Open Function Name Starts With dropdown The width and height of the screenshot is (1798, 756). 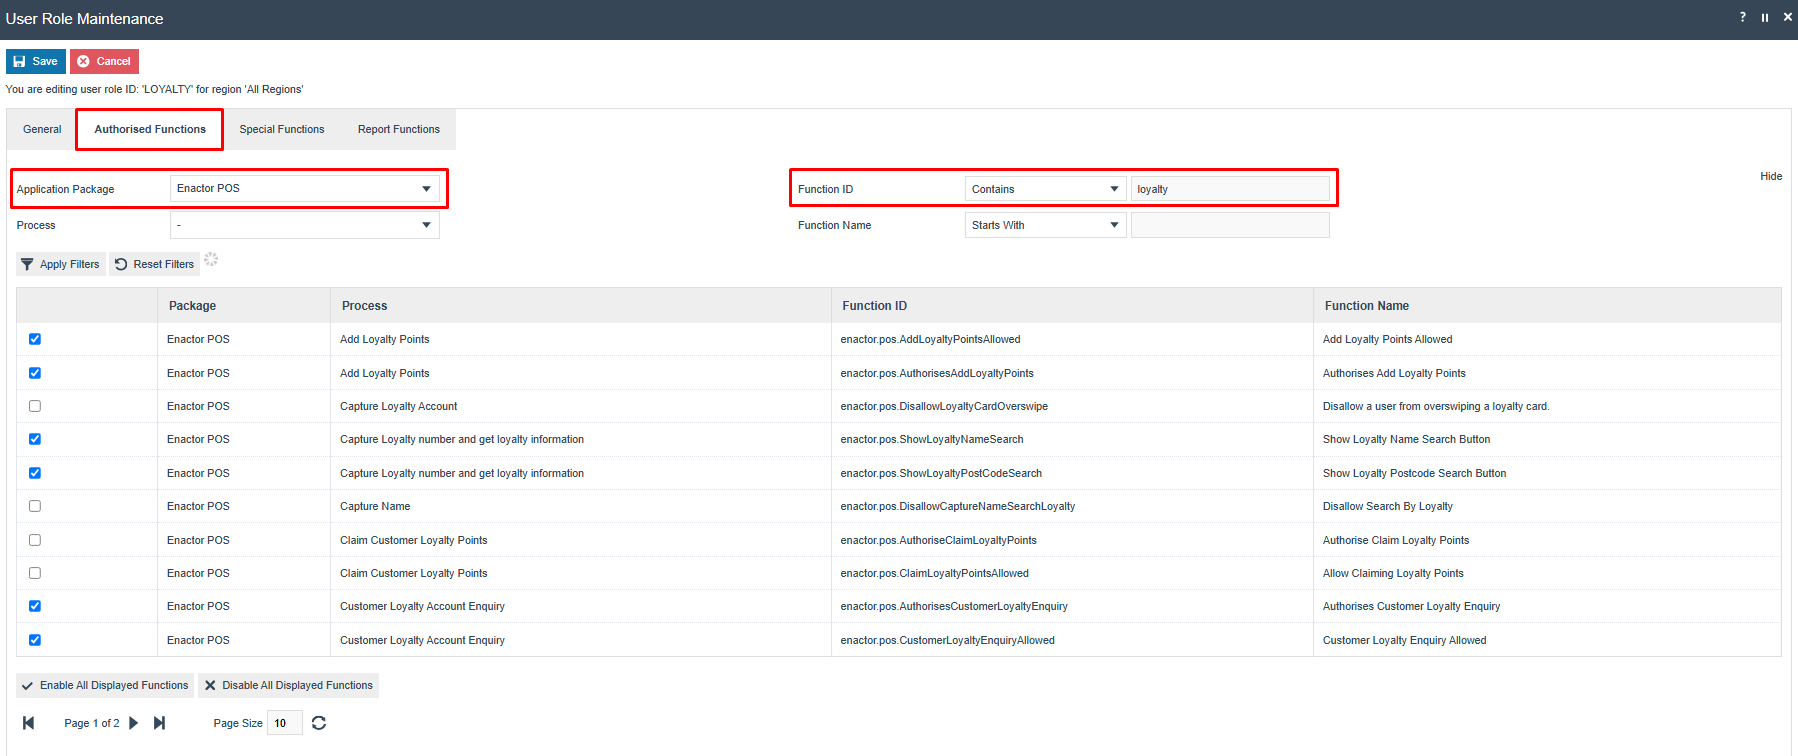(x=1046, y=225)
